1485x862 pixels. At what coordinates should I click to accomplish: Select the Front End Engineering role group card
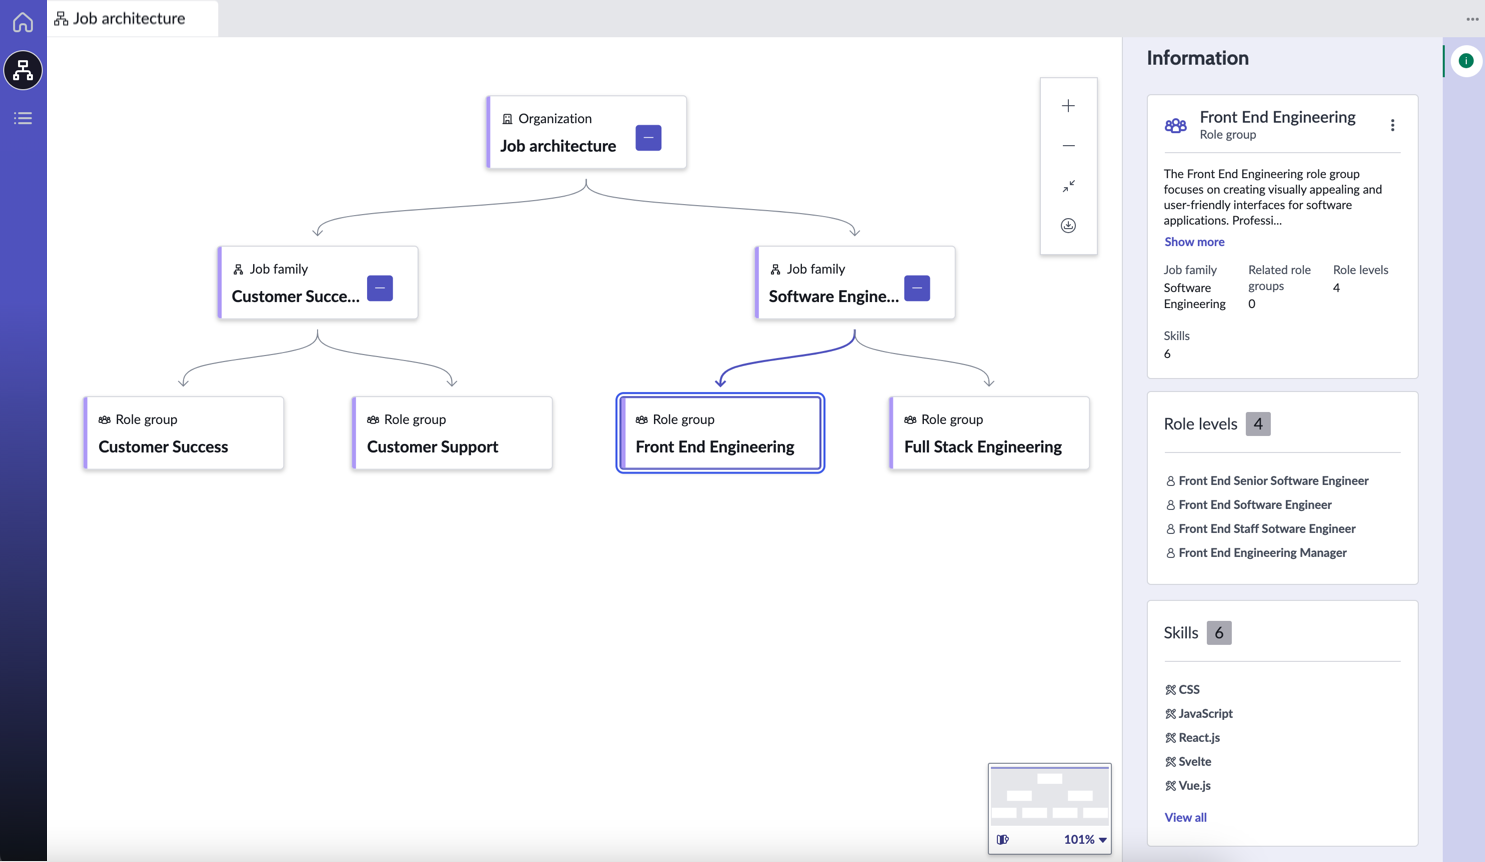pos(721,433)
